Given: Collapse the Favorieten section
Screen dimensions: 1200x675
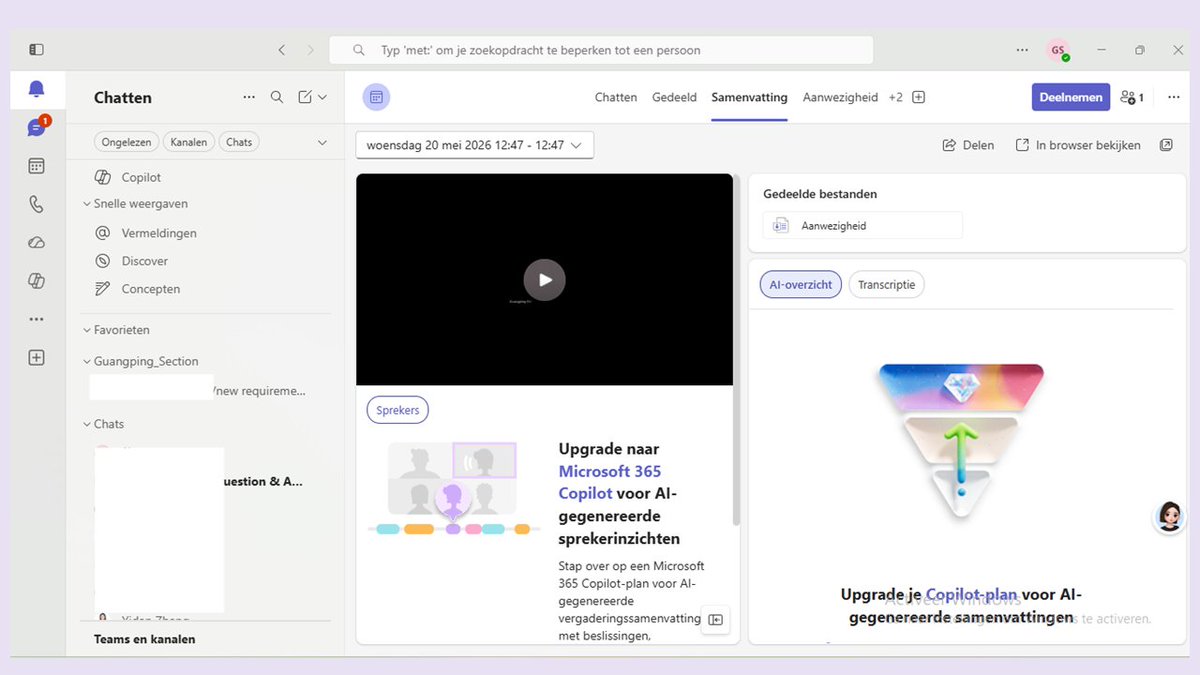Looking at the screenshot, I should tap(116, 330).
